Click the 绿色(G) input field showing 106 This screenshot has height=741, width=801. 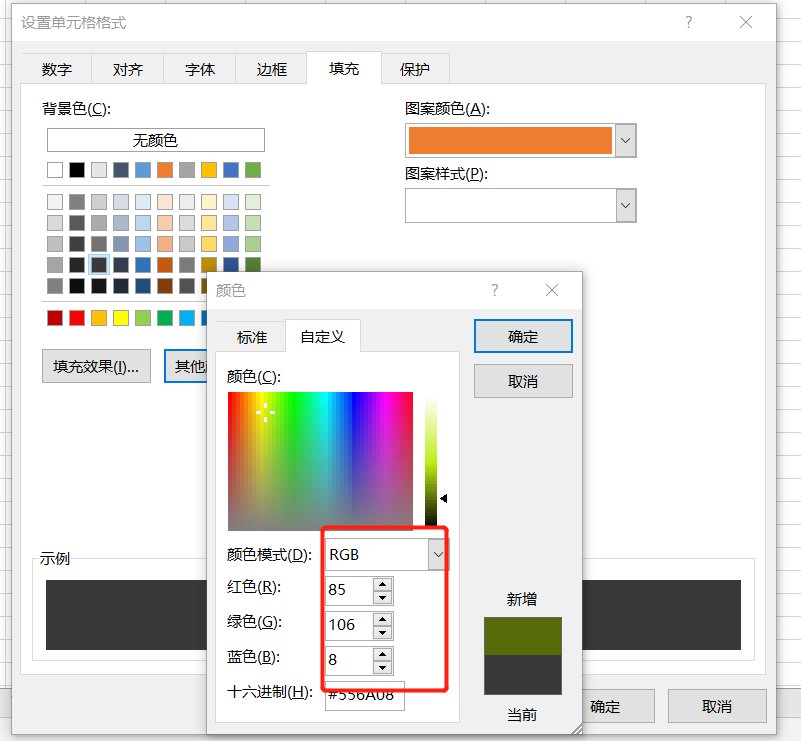tap(349, 625)
